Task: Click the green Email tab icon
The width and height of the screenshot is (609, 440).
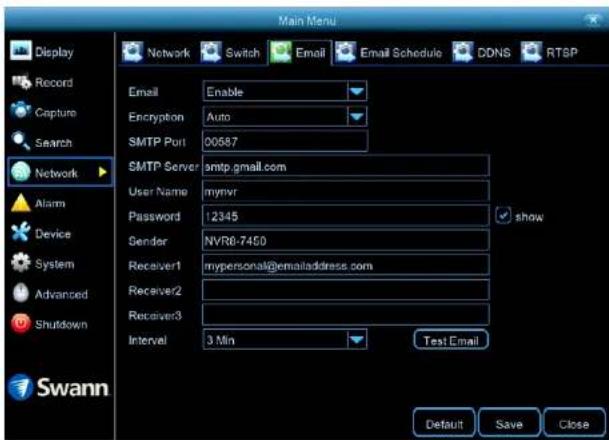Action: [x=281, y=52]
